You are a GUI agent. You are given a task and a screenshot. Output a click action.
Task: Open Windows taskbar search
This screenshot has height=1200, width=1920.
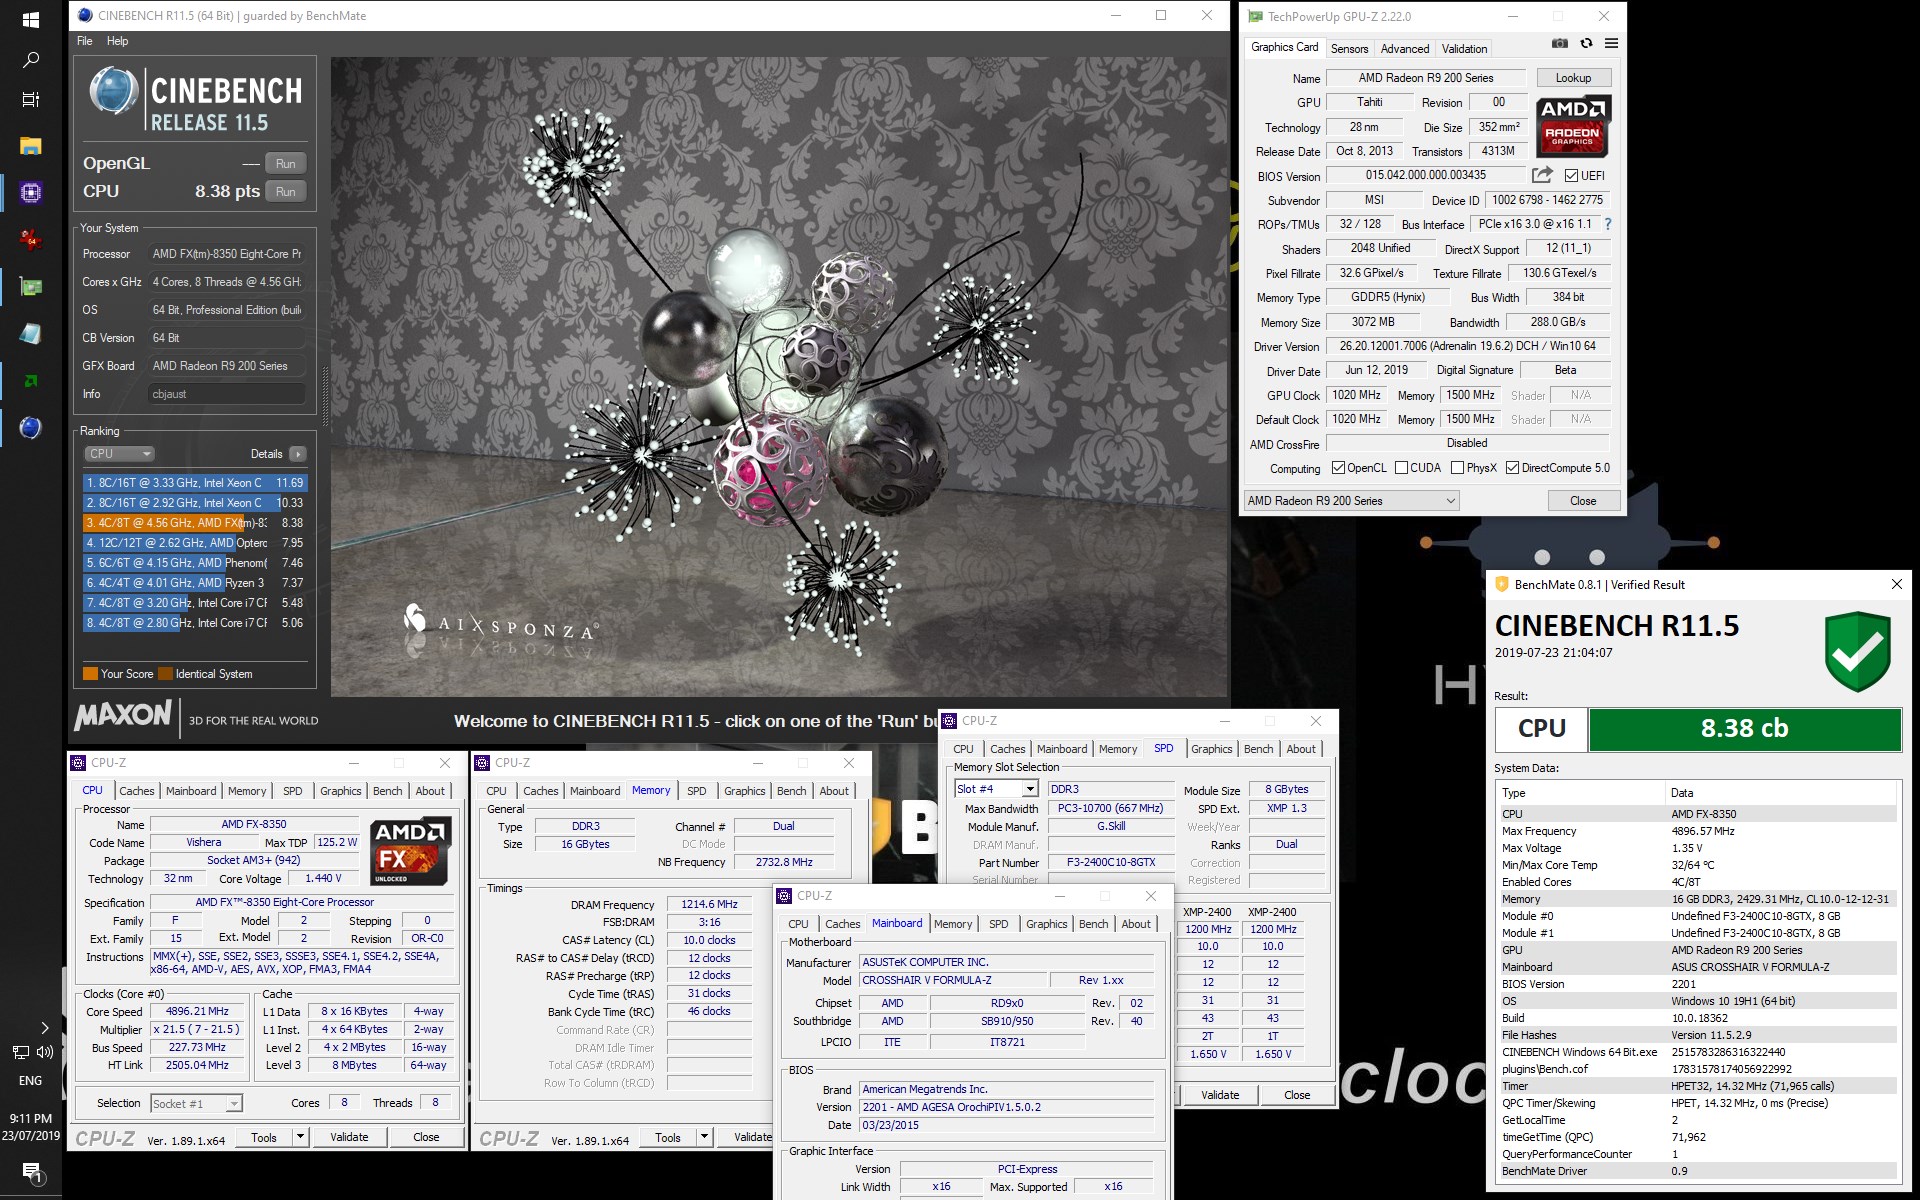[31, 60]
